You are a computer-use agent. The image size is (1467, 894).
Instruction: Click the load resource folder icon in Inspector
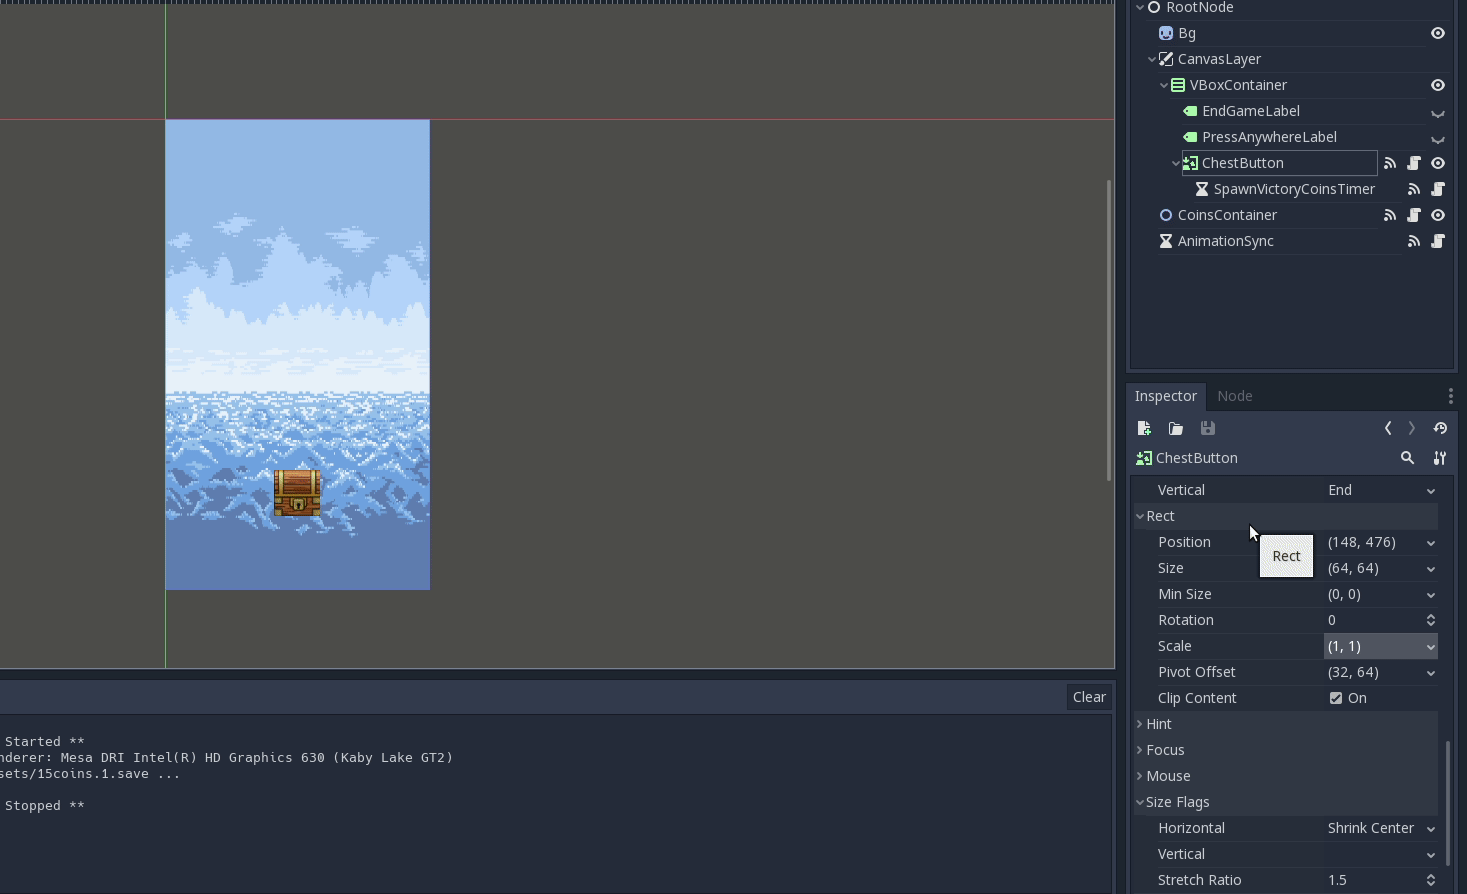pyautogui.click(x=1176, y=428)
